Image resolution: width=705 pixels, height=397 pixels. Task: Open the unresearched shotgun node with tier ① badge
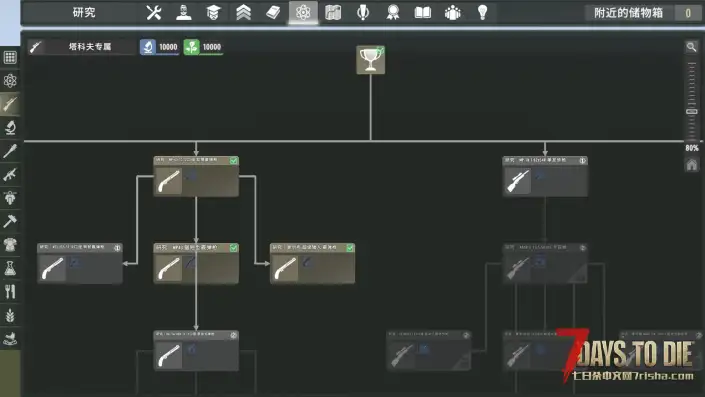click(80, 263)
